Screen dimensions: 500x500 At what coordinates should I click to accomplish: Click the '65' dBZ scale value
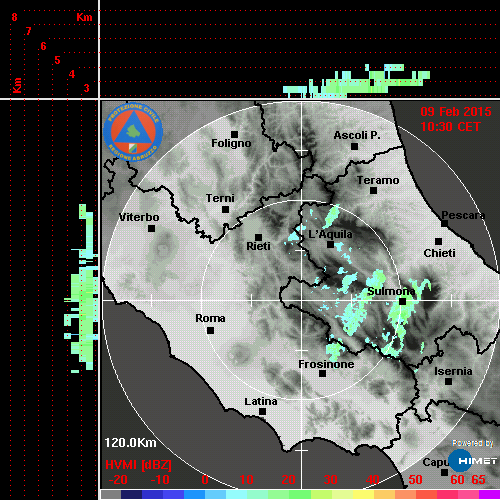(x=478, y=480)
